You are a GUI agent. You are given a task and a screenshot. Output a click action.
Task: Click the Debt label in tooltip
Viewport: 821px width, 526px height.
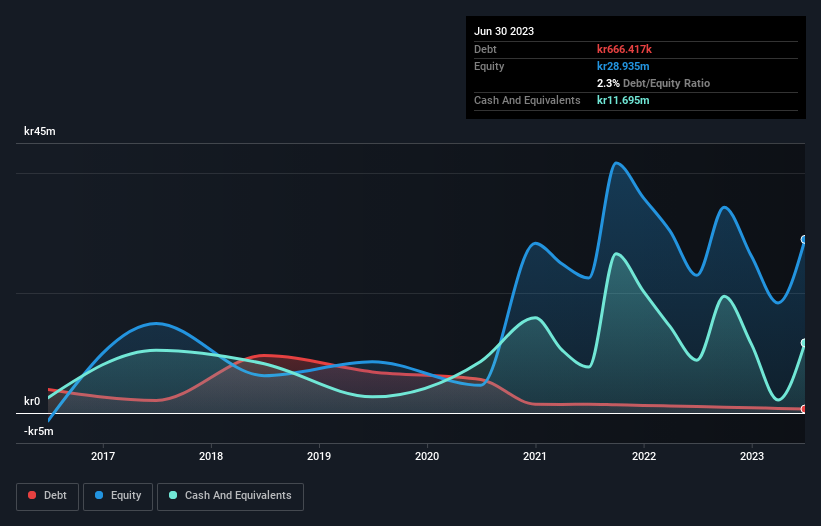485,49
